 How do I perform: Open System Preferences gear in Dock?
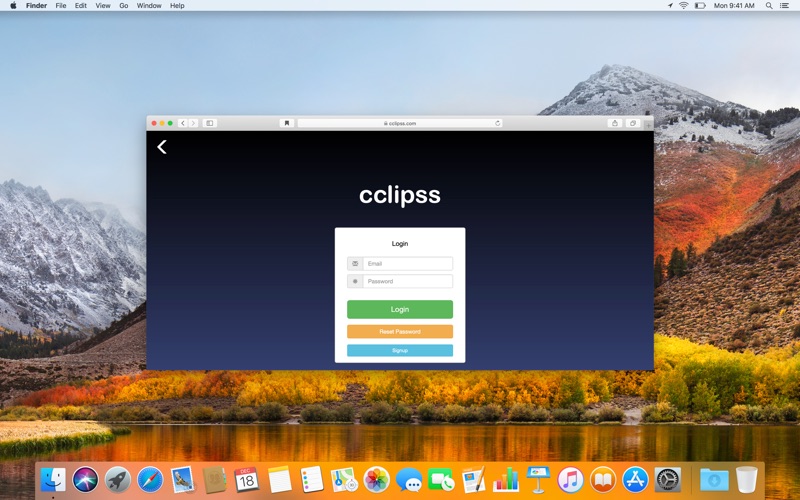(x=667, y=480)
